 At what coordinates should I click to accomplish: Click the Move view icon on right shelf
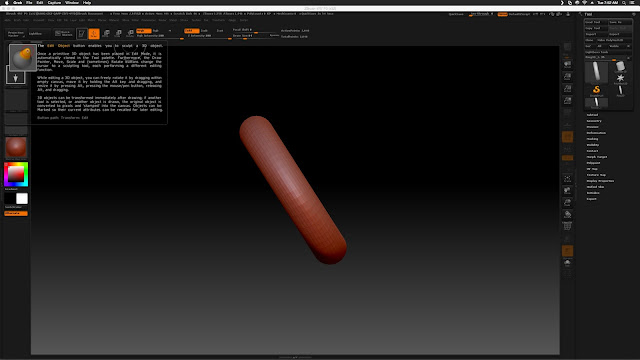coord(567,191)
